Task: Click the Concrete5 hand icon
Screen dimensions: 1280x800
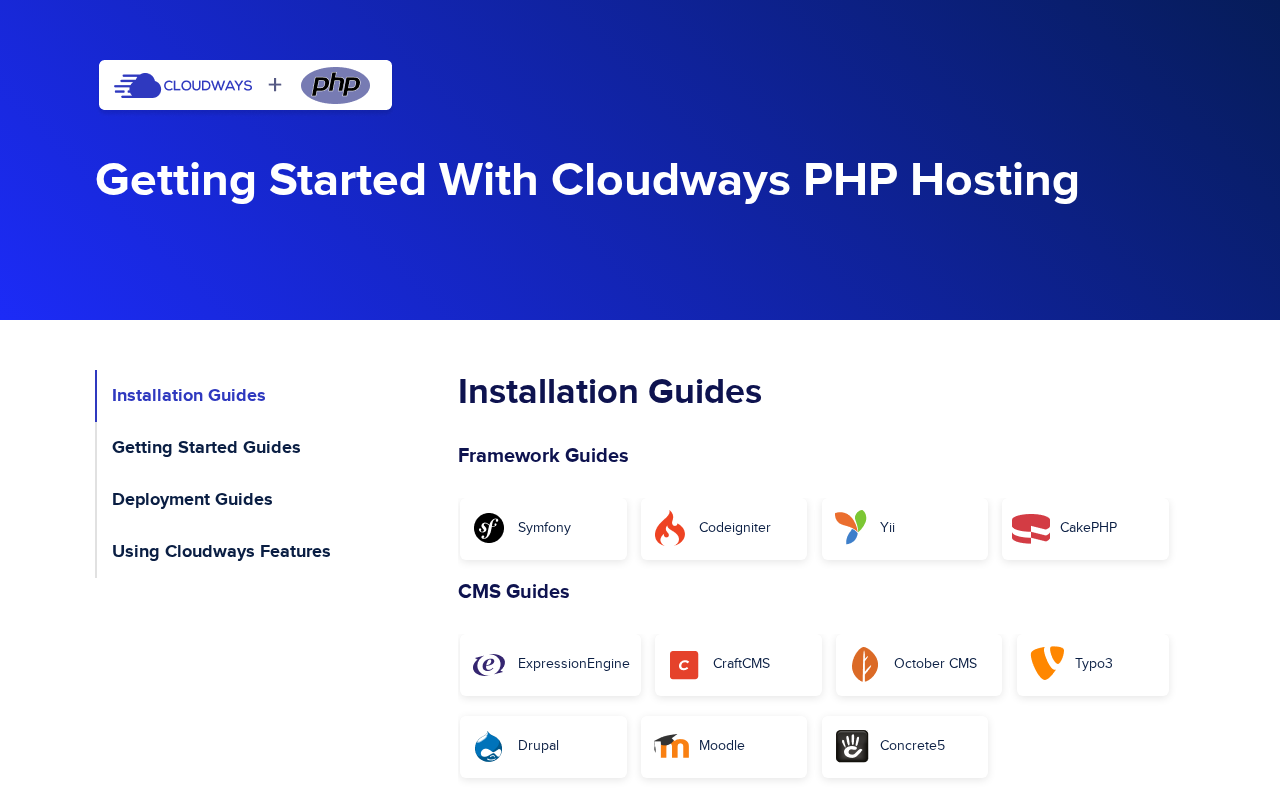Action: (852, 746)
